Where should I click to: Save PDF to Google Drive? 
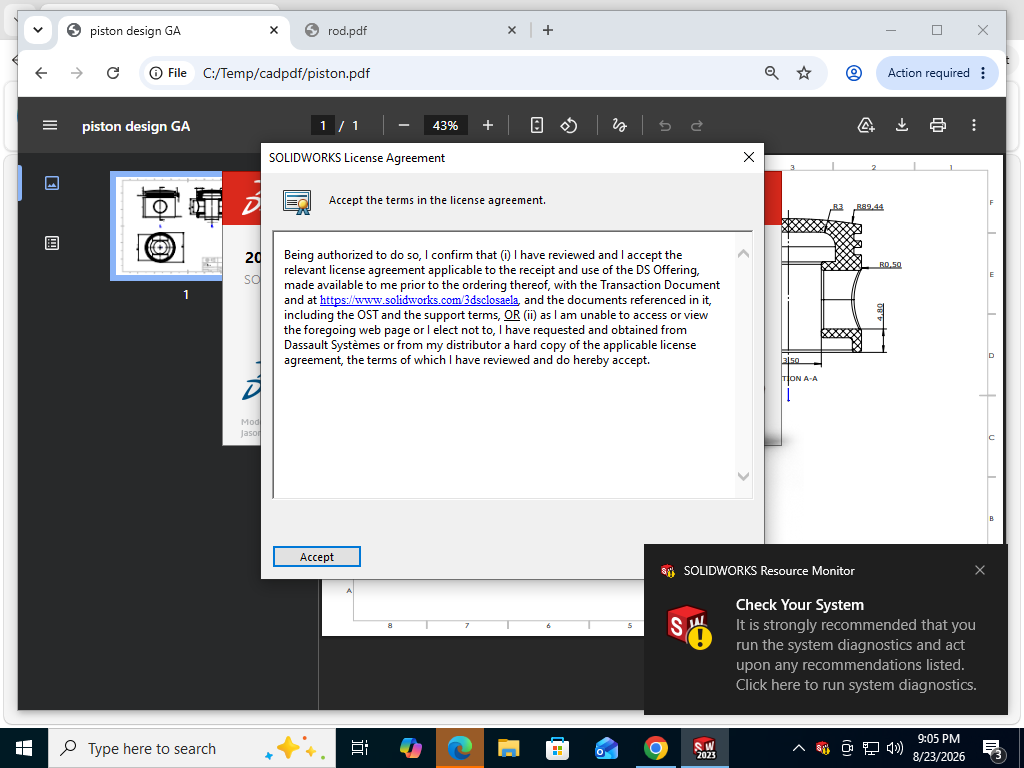866,125
